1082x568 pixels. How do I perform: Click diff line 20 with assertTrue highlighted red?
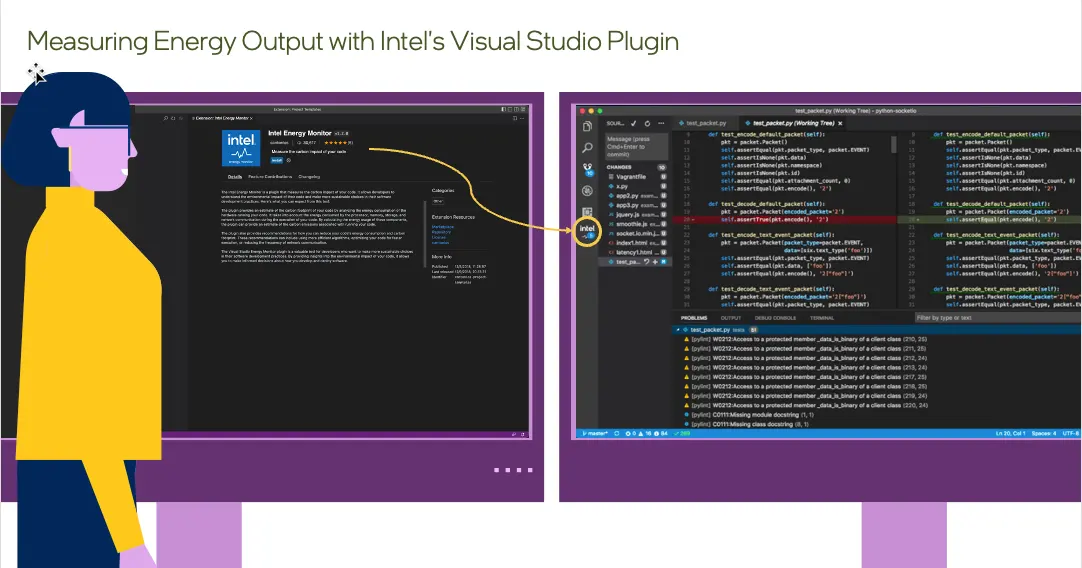pos(783,219)
